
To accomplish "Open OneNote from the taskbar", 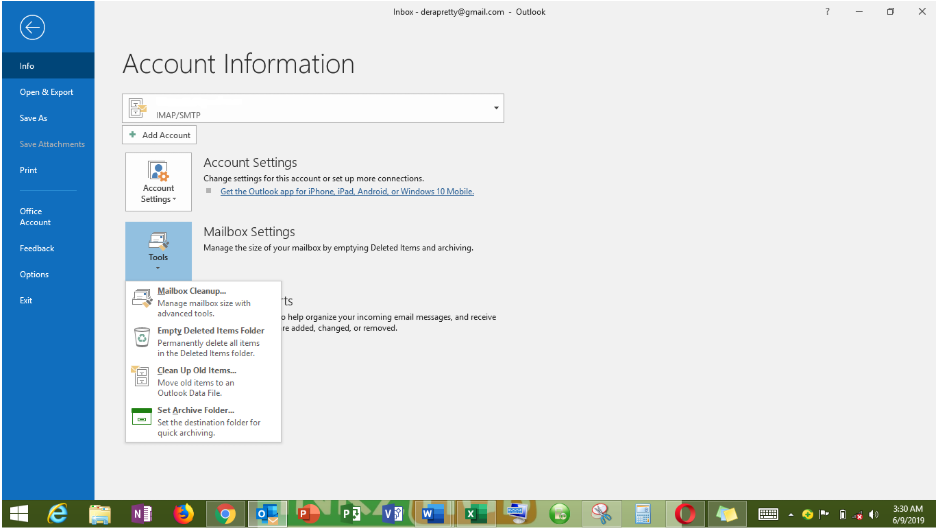I will (141, 514).
